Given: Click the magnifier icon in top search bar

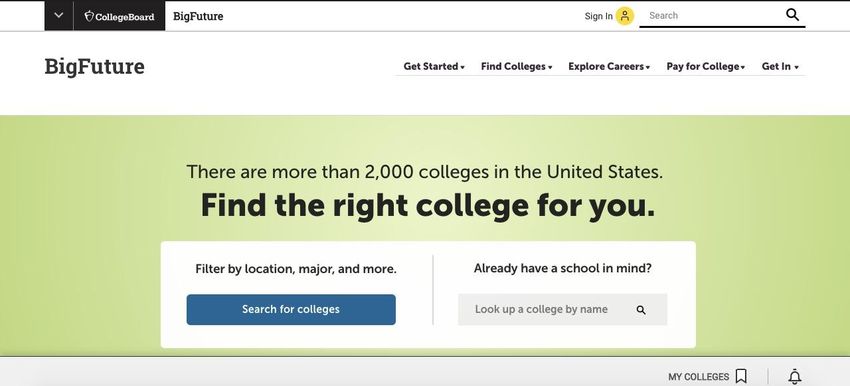Looking at the screenshot, I should click(x=792, y=15).
